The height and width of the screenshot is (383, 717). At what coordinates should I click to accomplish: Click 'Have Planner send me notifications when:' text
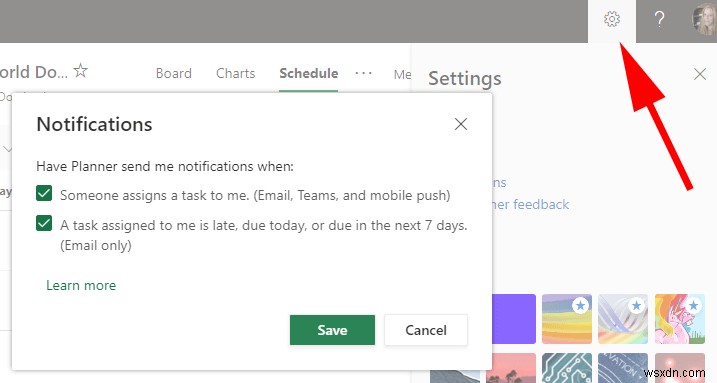pyautogui.click(x=165, y=166)
